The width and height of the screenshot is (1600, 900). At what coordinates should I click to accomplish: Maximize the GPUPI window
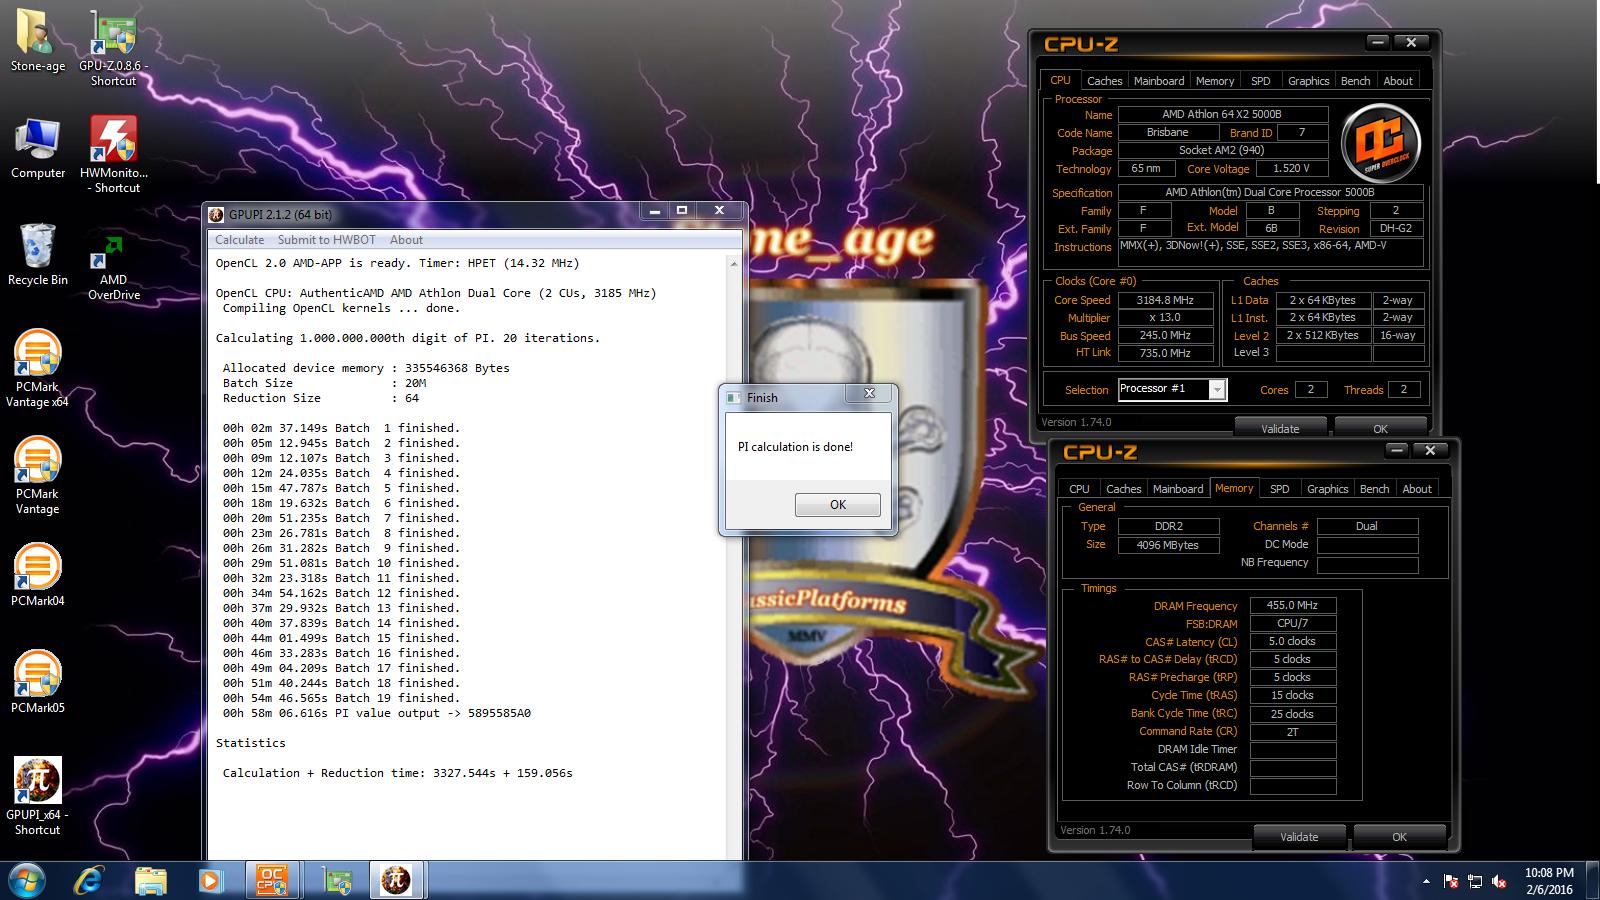(x=682, y=211)
